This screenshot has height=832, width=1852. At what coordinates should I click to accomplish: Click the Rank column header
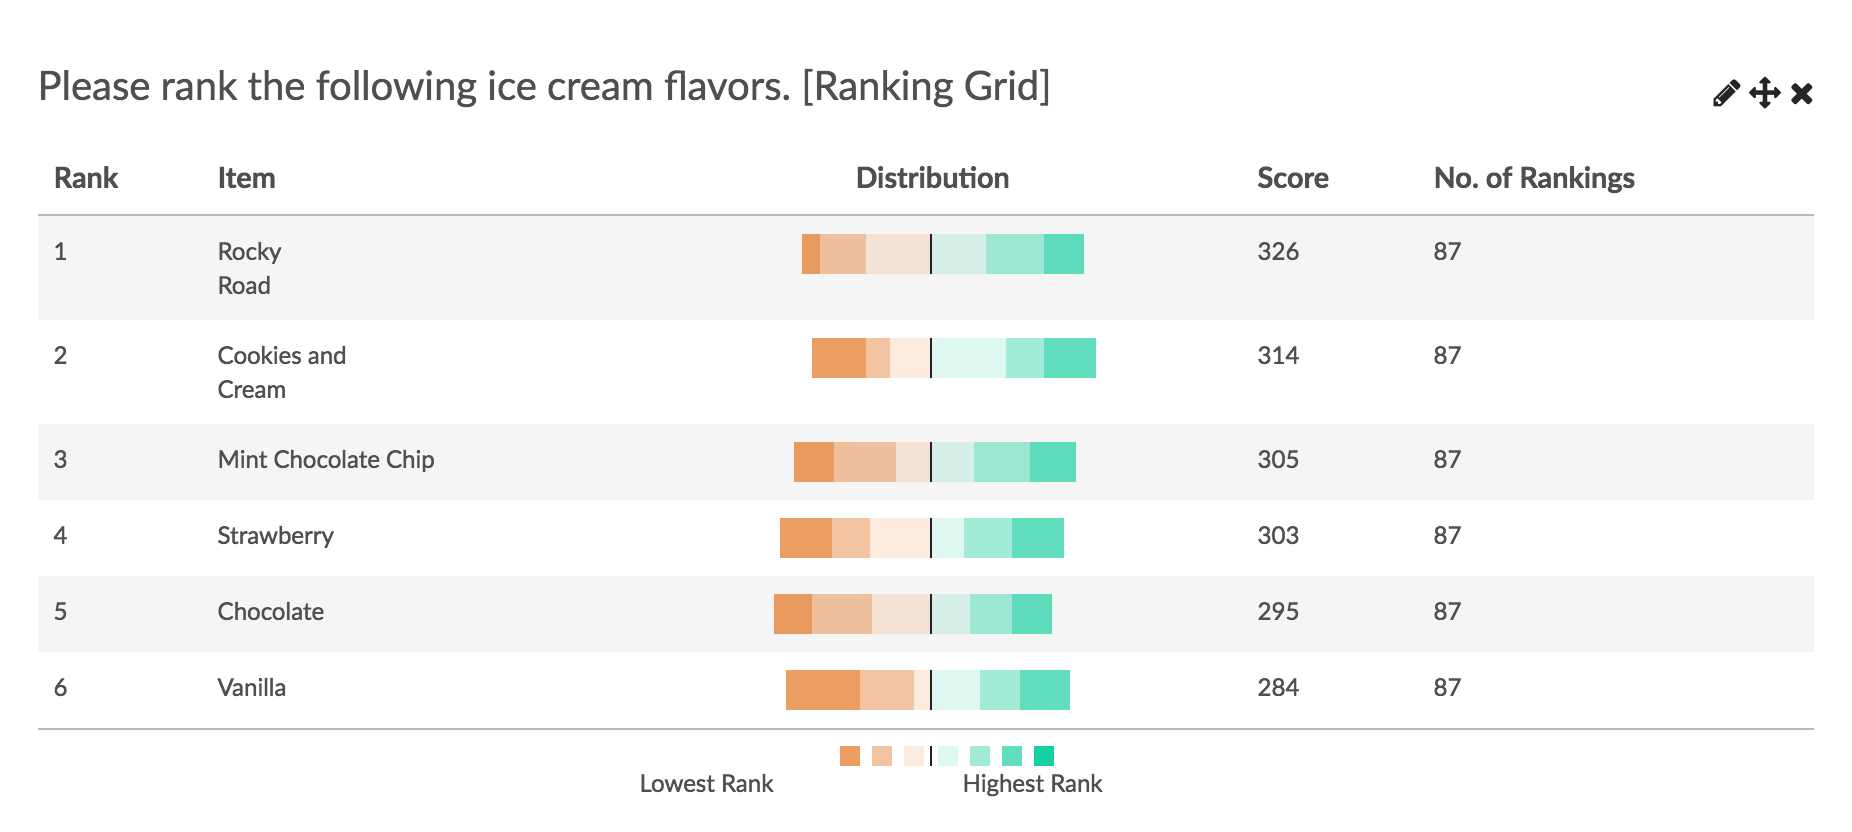point(86,178)
